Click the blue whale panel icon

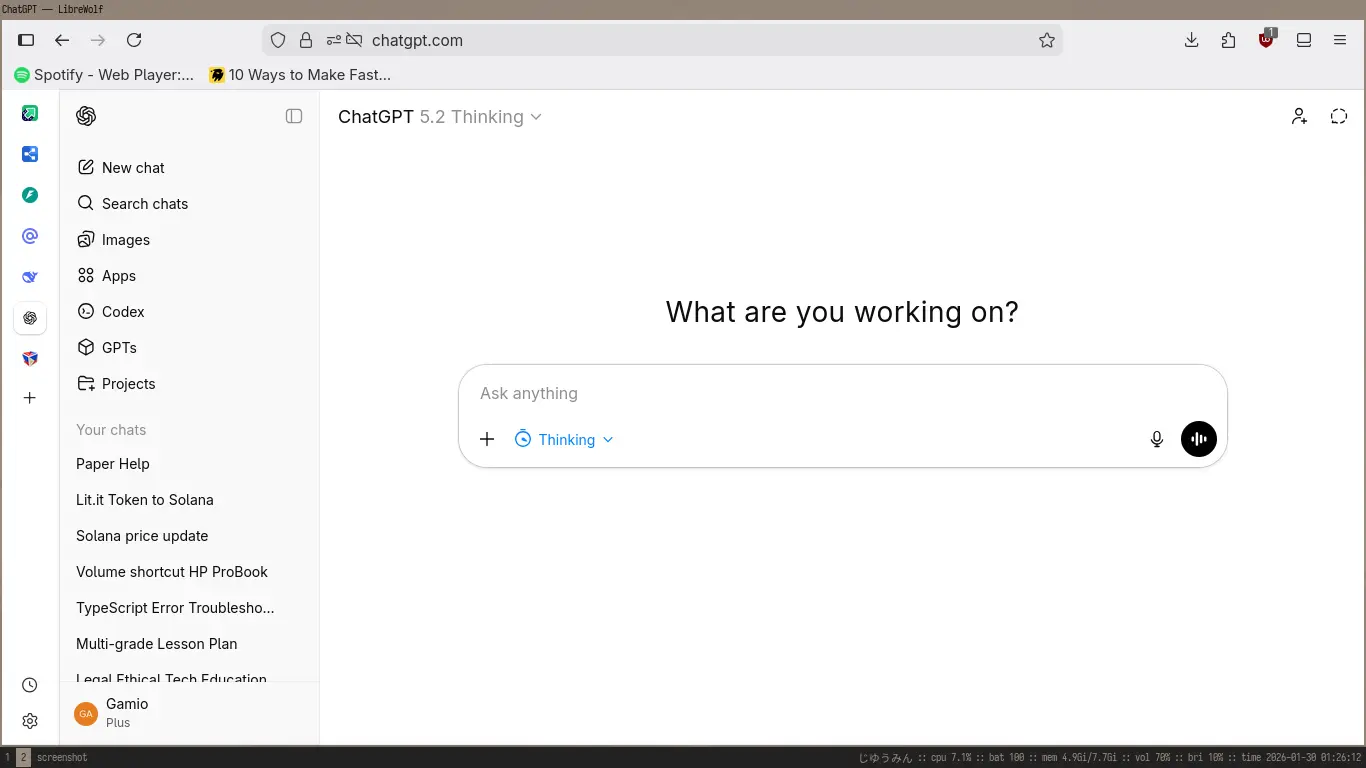[30, 277]
